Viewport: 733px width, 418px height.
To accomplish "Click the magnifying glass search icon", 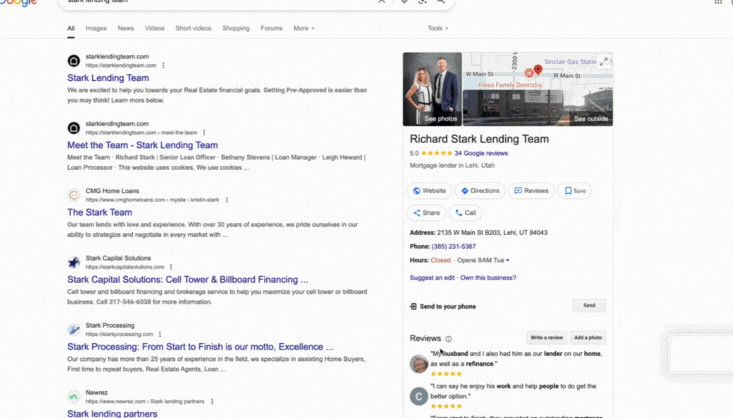I will coord(441,1).
